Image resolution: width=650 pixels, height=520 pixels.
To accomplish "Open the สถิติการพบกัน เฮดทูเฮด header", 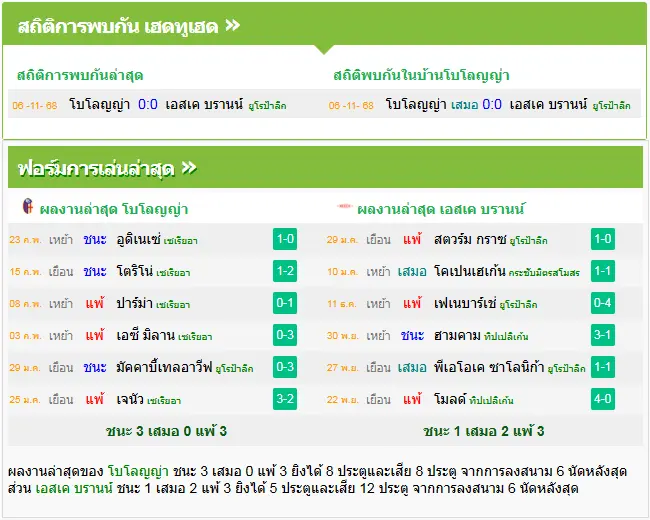I will pos(325,25).
